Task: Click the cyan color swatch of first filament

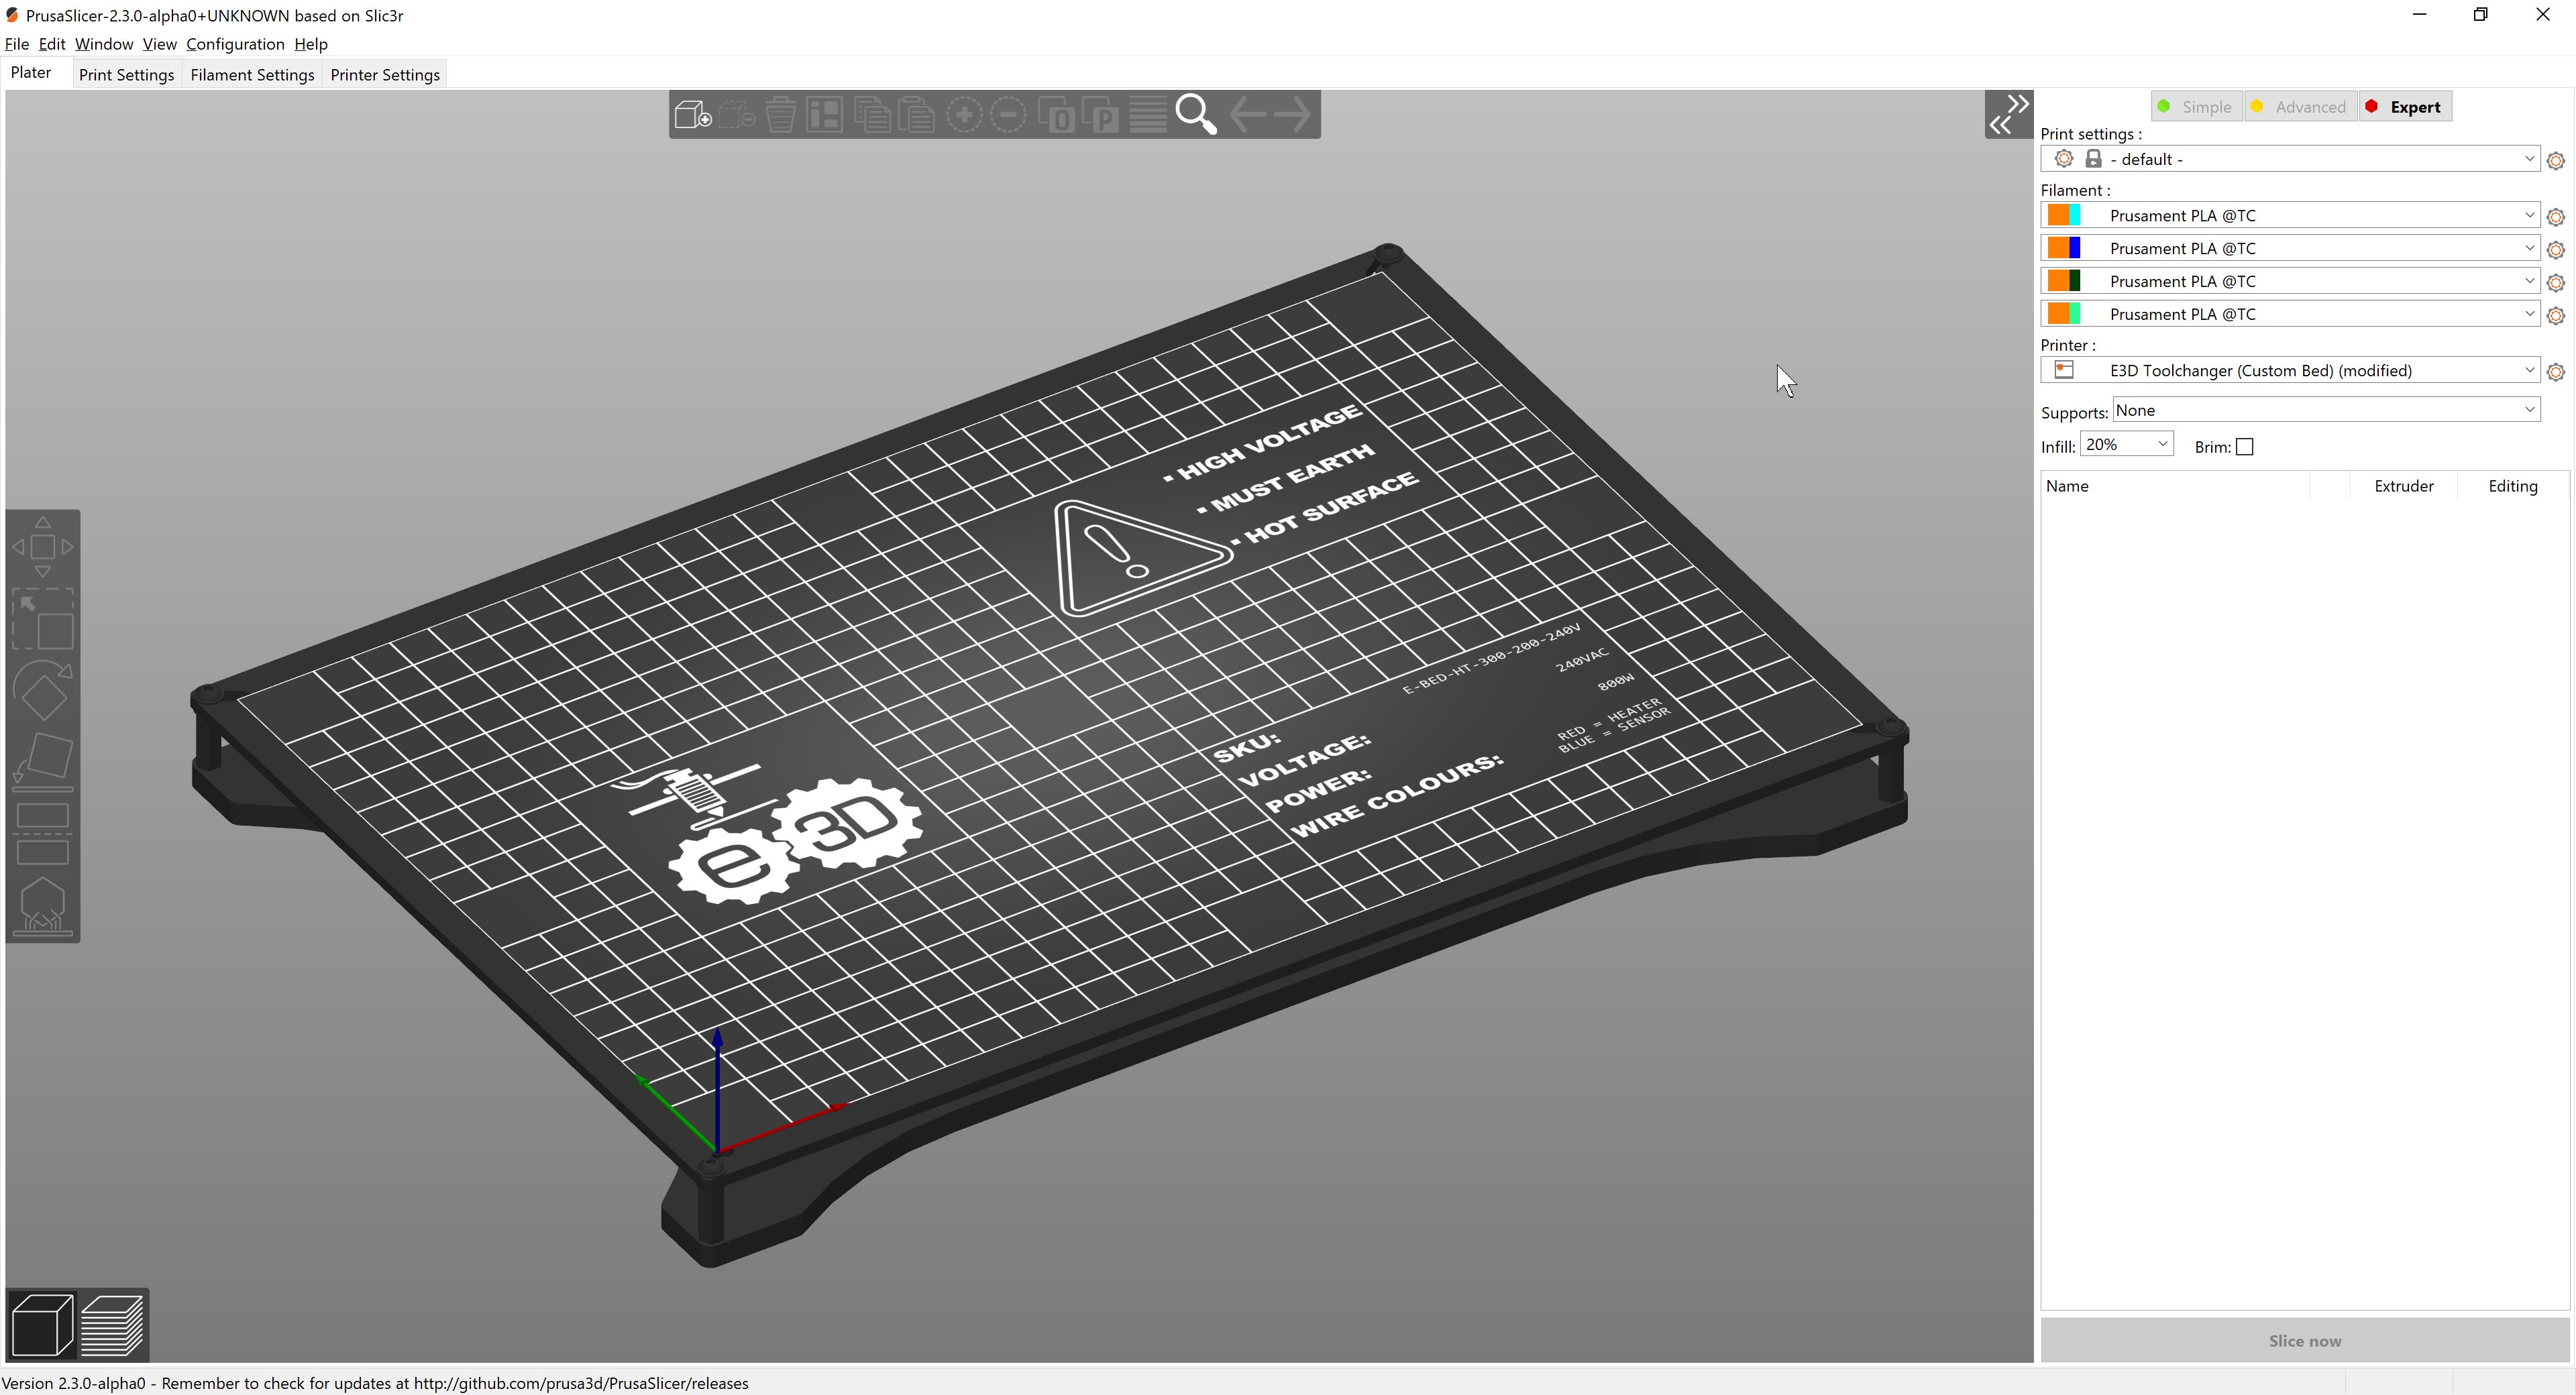Action: click(2075, 215)
